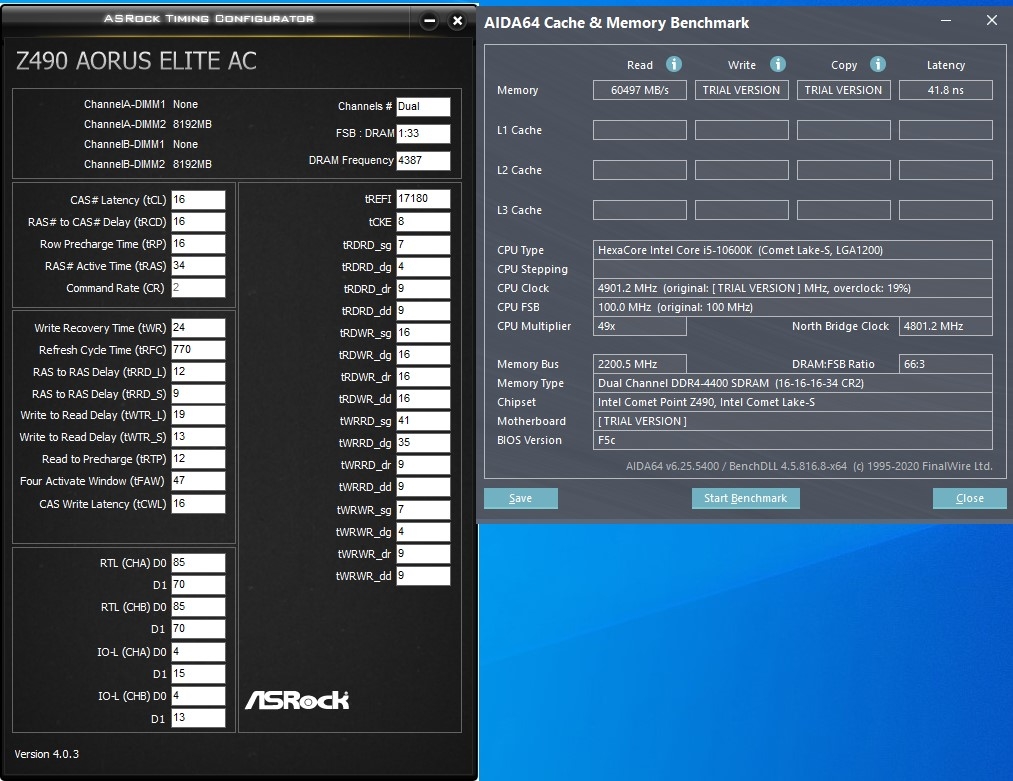Click the Memory Copy TRIAL VERSION box
This screenshot has width=1013, height=781.
[x=844, y=90]
